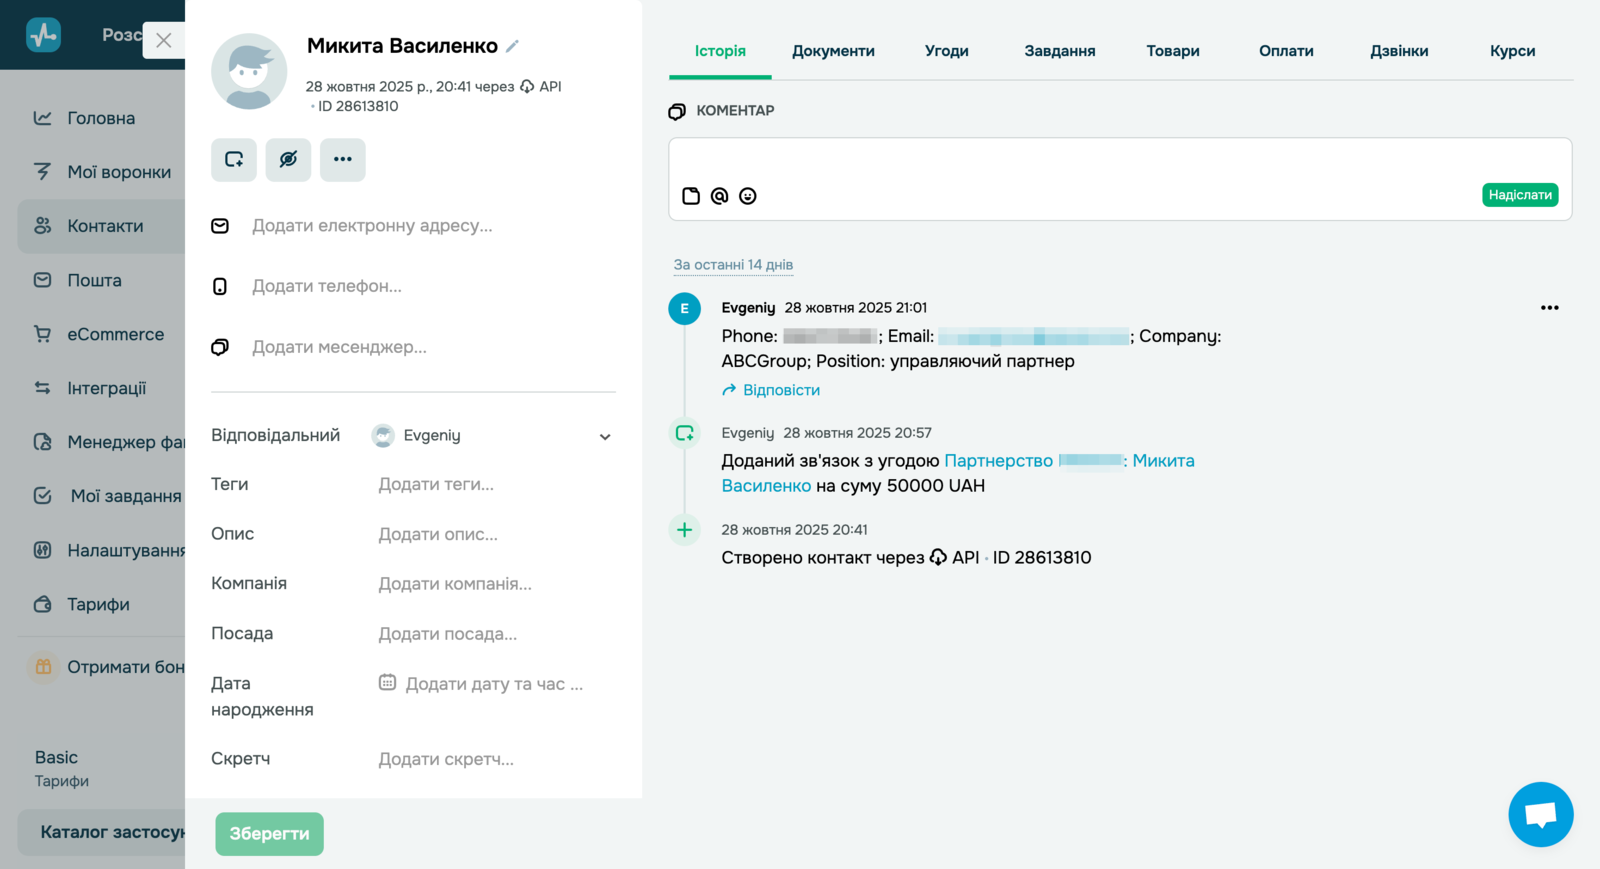Click the add deal icon button

pyautogui.click(x=234, y=159)
